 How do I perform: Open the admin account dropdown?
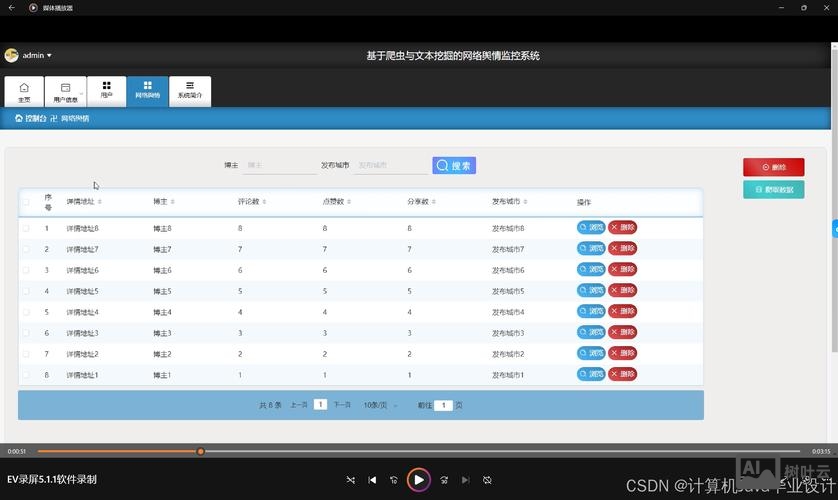coord(36,55)
